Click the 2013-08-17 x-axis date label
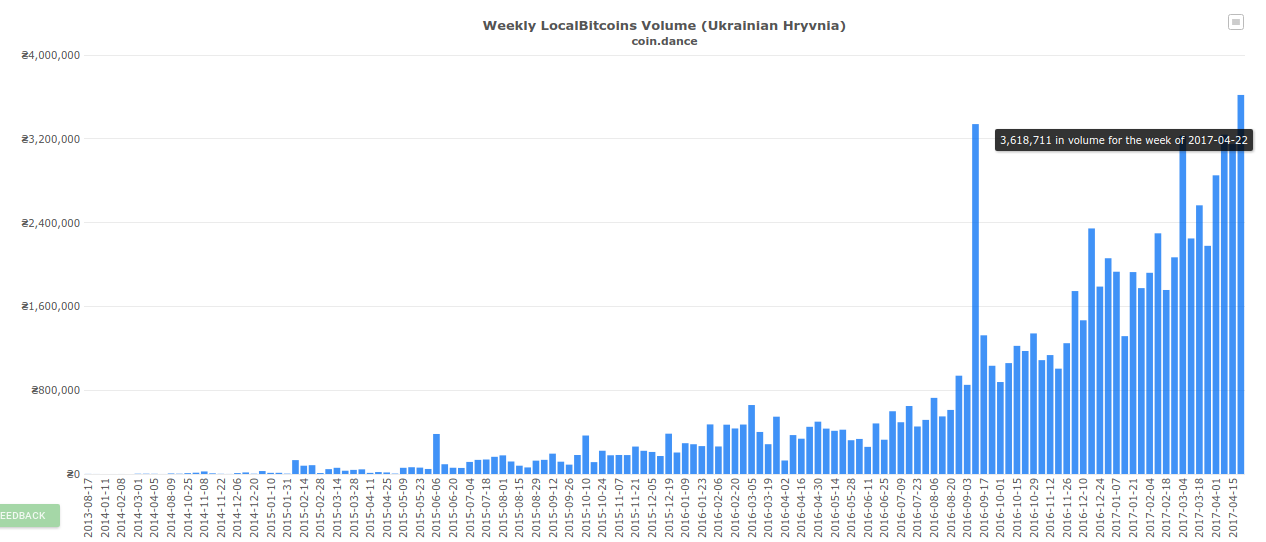 tap(88, 508)
